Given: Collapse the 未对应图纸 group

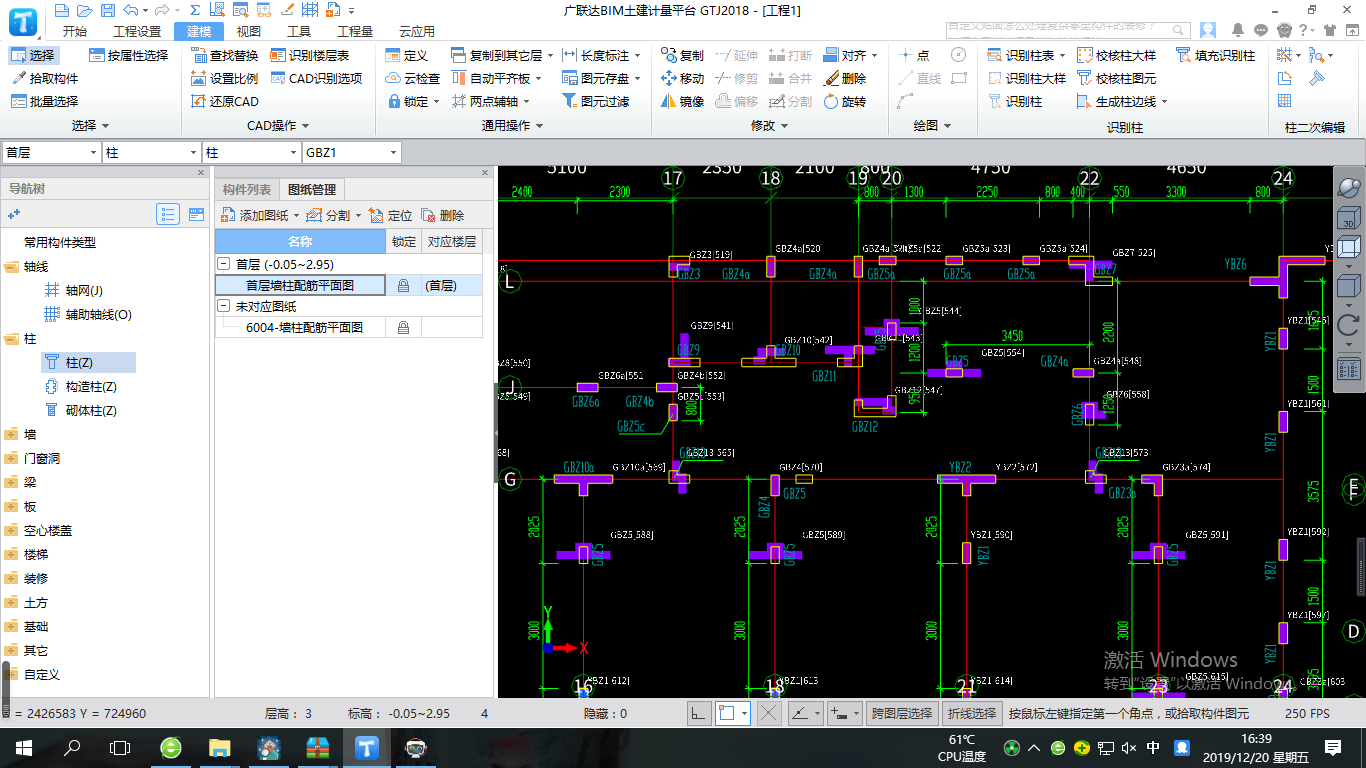Looking at the screenshot, I should [224, 306].
